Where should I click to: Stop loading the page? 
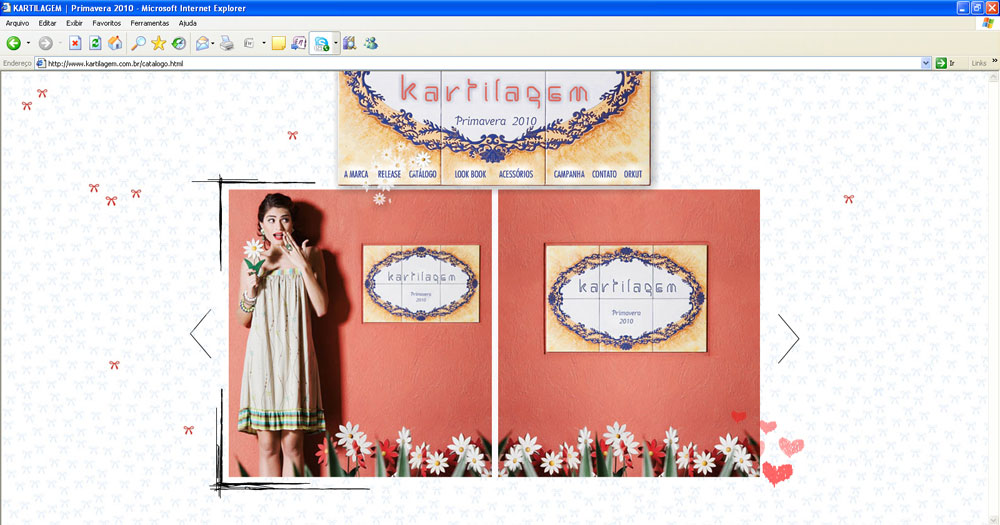tap(75, 43)
